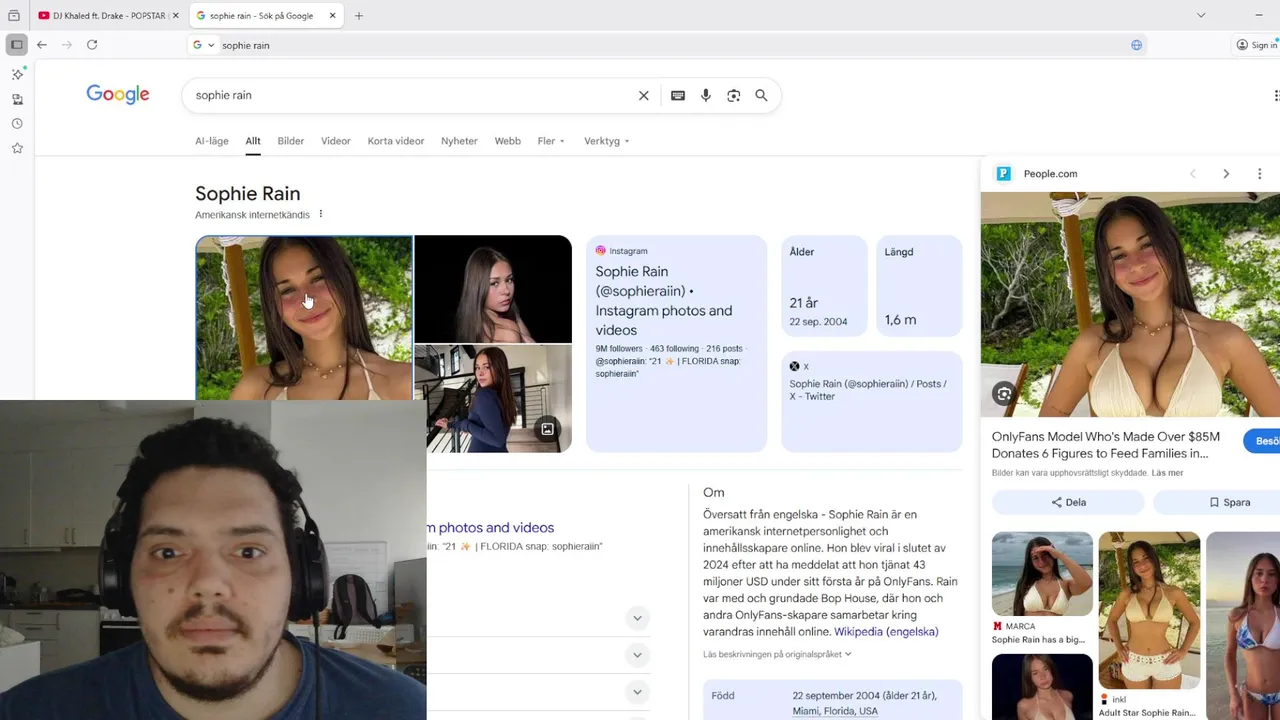This screenshot has width=1280, height=720.
Task: Open the three-dot menu next to Amerikansk internetkändis
Action: pyautogui.click(x=321, y=214)
